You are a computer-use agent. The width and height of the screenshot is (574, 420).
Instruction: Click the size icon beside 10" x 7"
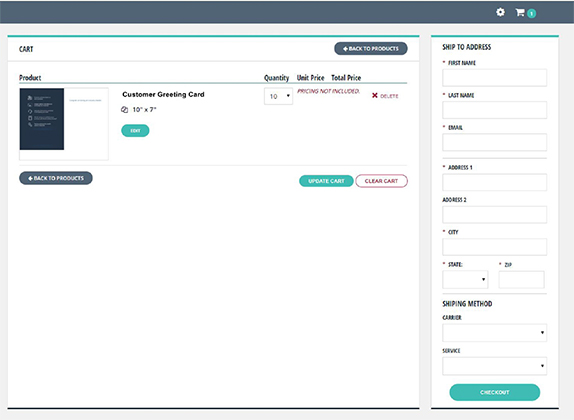pyautogui.click(x=124, y=109)
